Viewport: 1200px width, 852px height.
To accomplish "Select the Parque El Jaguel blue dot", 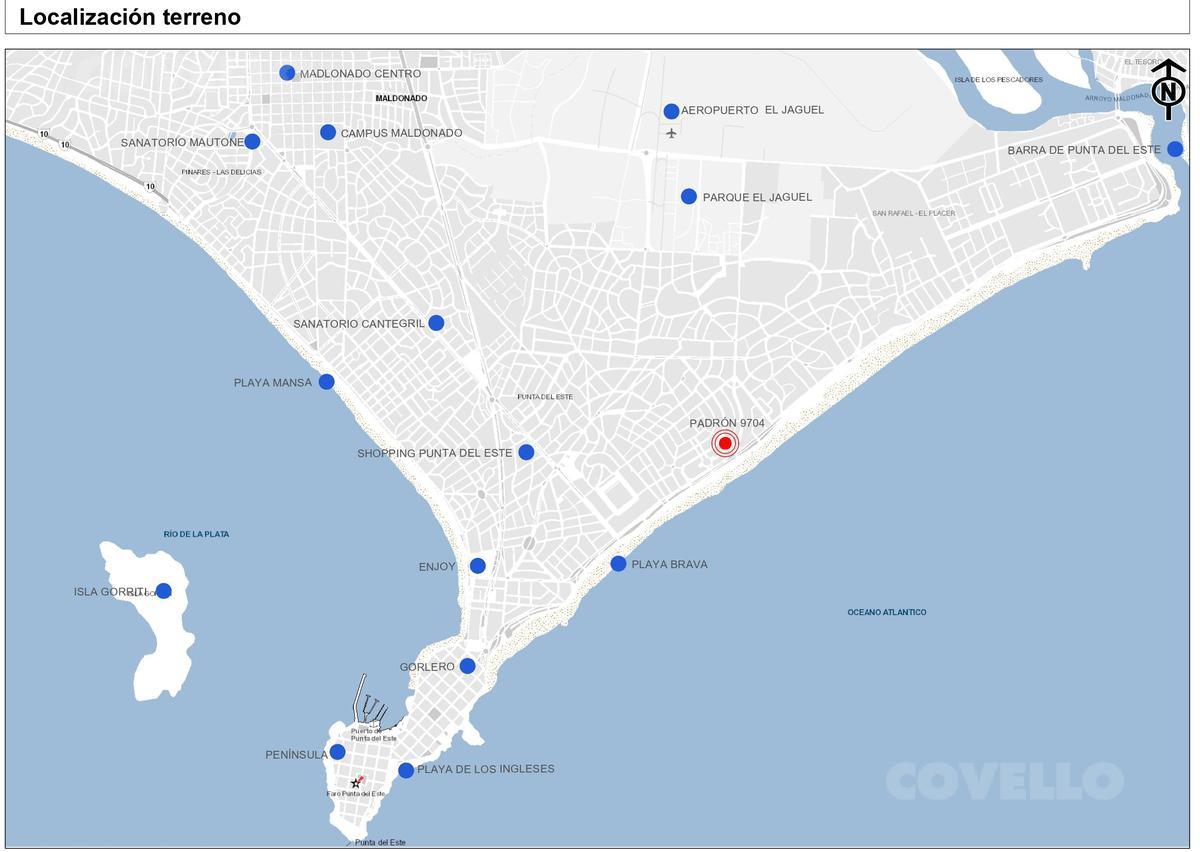I will click(x=689, y=196).
